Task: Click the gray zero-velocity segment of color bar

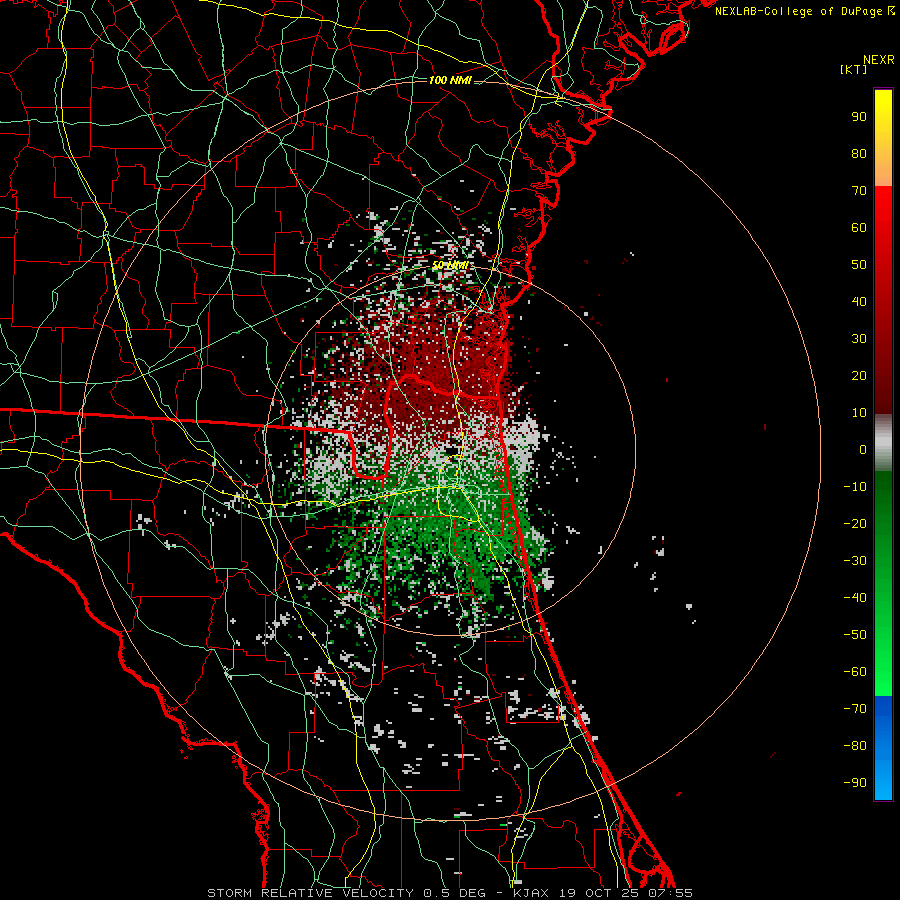Action: click(x=883, y=443)
